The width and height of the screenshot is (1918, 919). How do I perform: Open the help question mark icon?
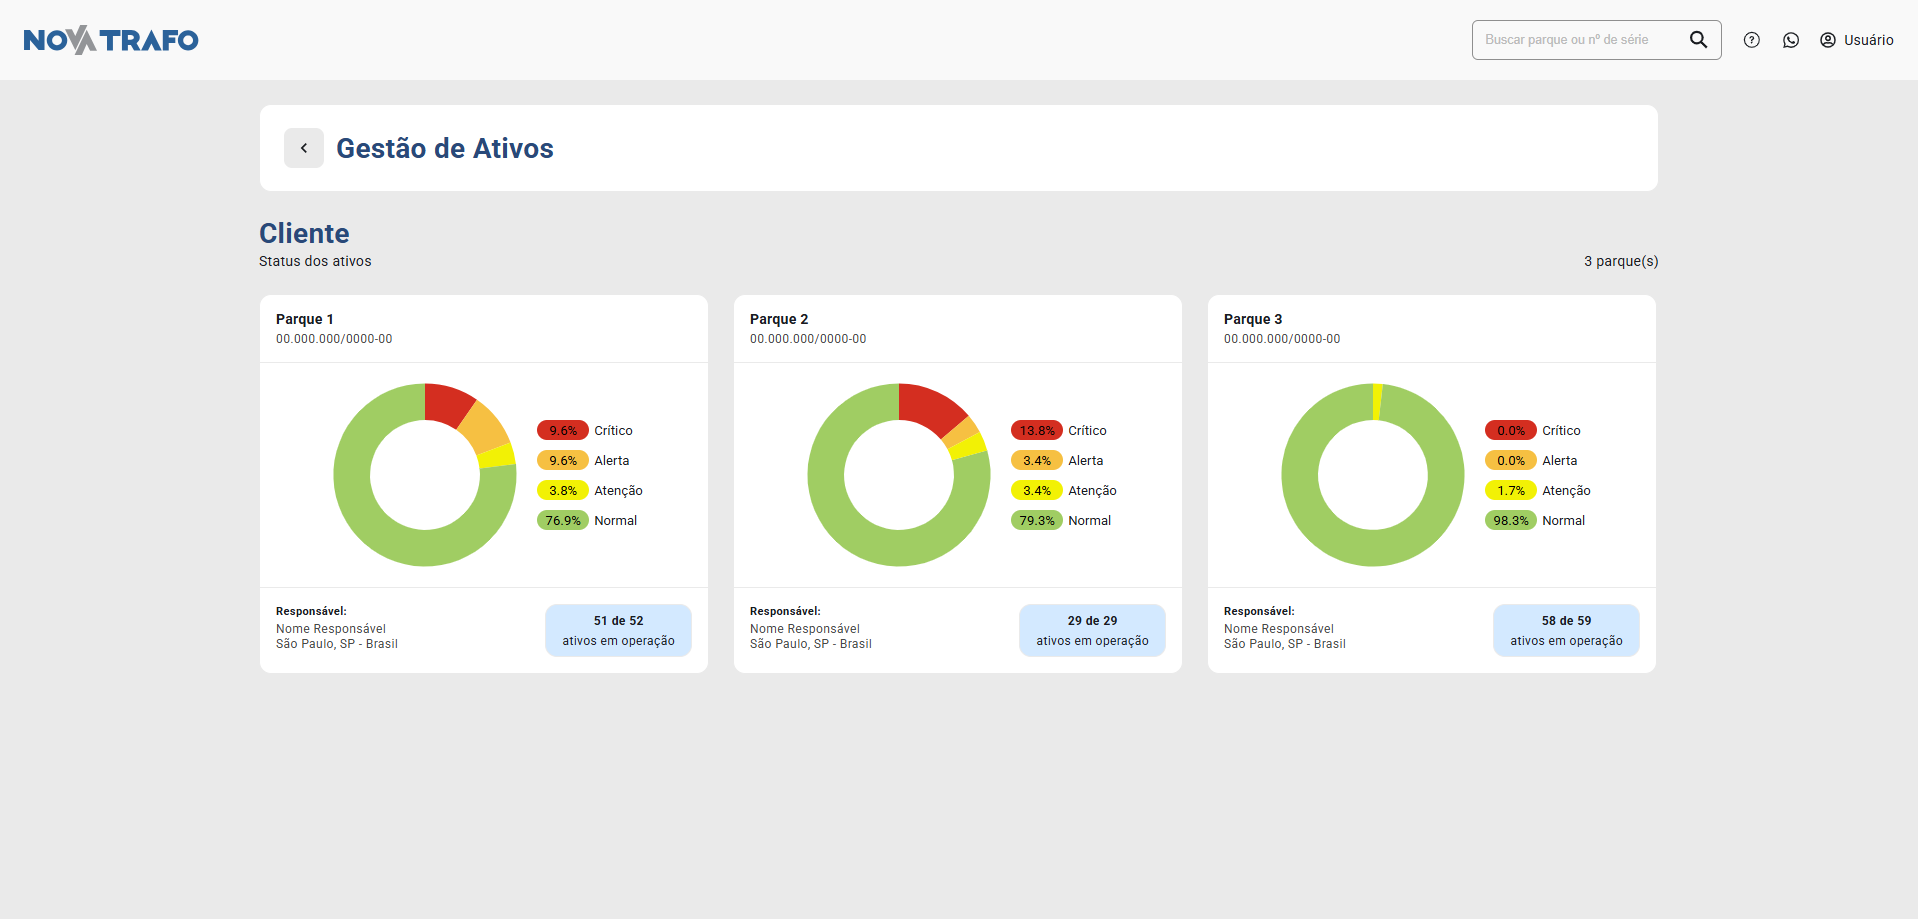coord(1751,40)
